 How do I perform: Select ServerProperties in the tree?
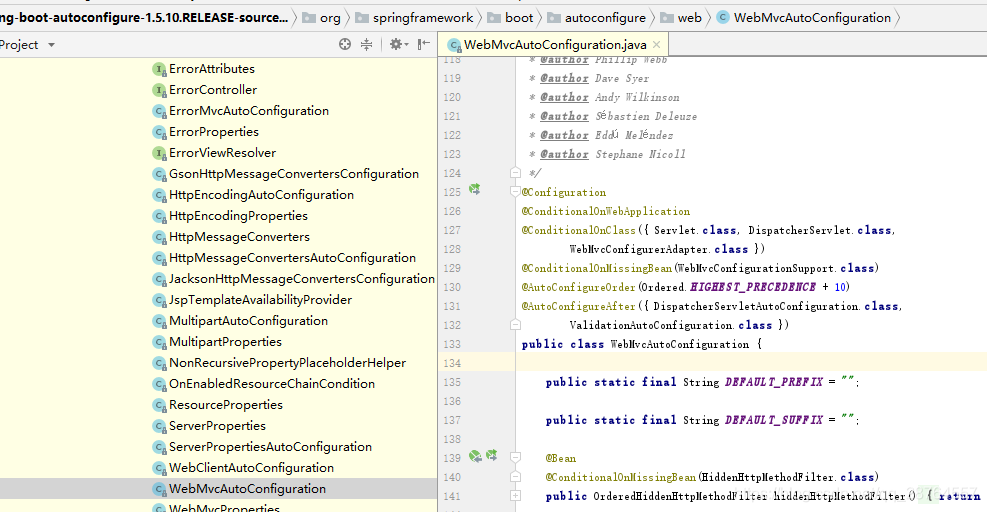click(x=217, y=426)
